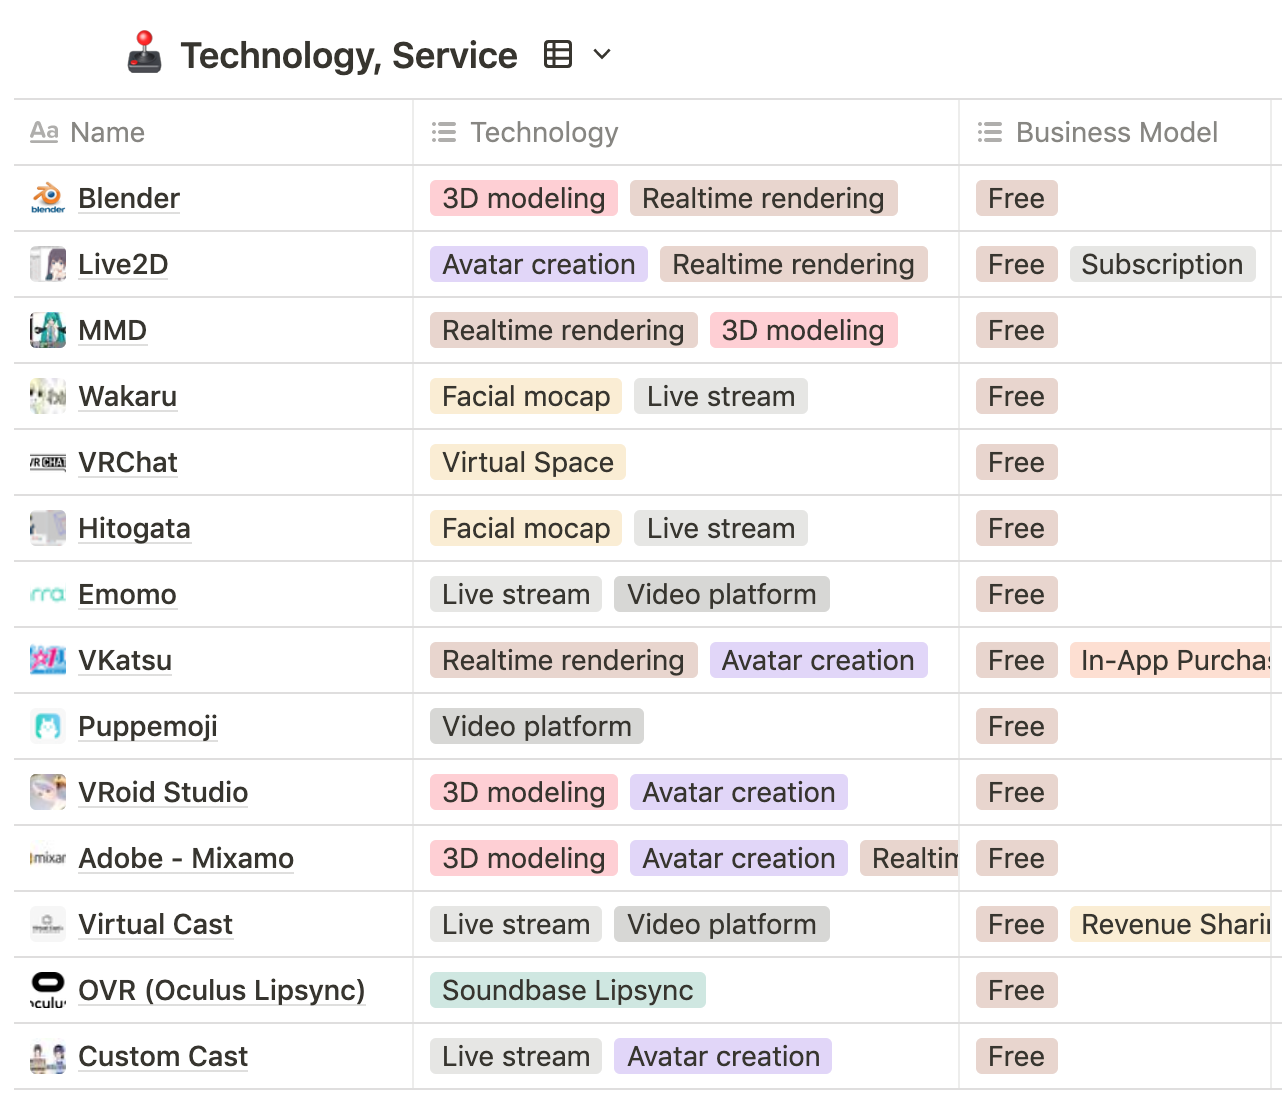The height and width of the screenshot is (1104, 1282).
Task: Click the table view icon beside title
Action: pyautogui.click(x=558, y=54)
